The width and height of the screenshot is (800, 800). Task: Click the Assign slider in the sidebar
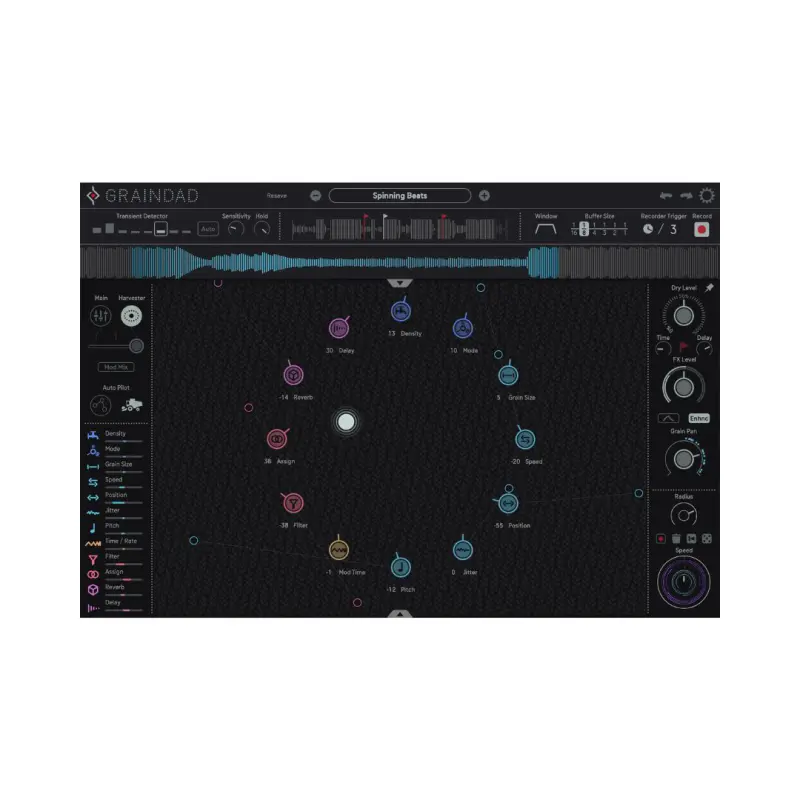point(123,580)
